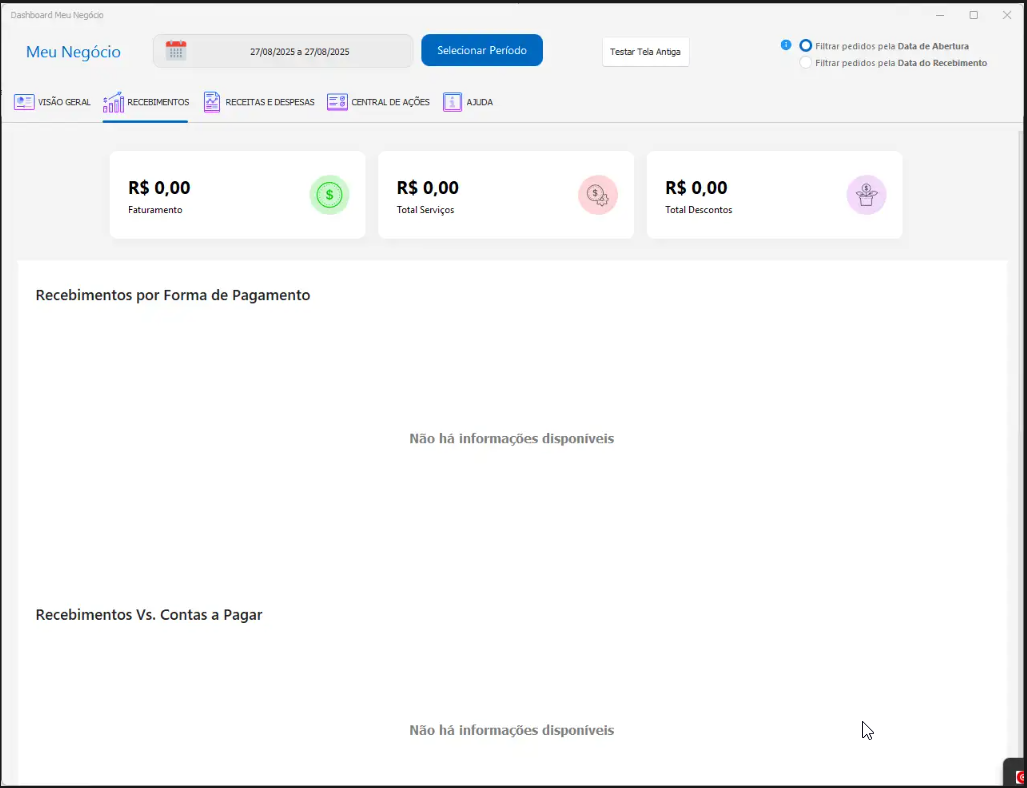This screenshot has width=1027, height=788.
Task: Click the pink Total Serviços icon
Action: (x=597, y=195)
